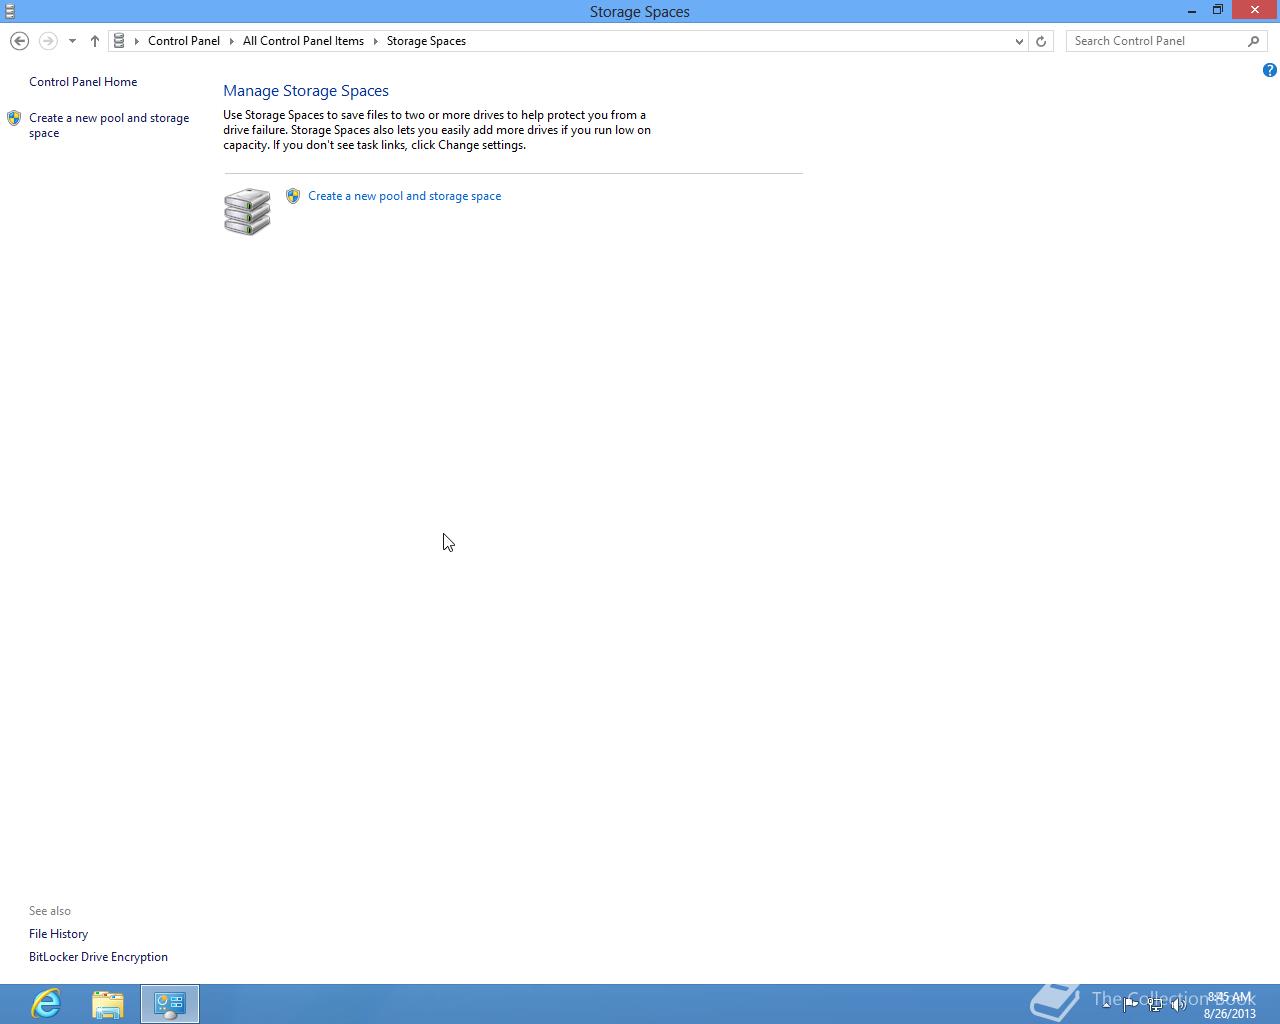
Task: Close the Storage Spaces window
Action: 1256,11
